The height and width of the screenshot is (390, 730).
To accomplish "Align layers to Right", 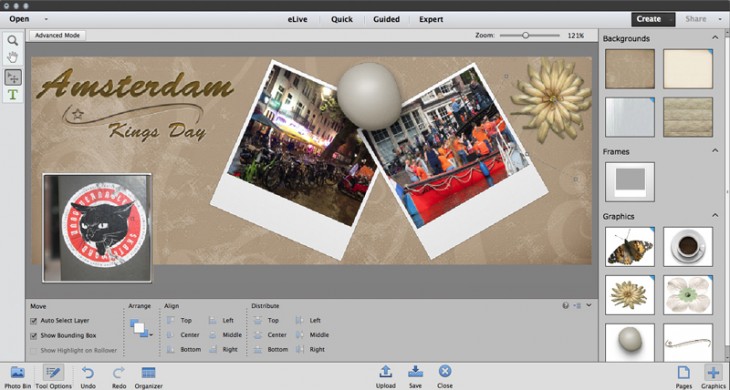I will (223, 349).
